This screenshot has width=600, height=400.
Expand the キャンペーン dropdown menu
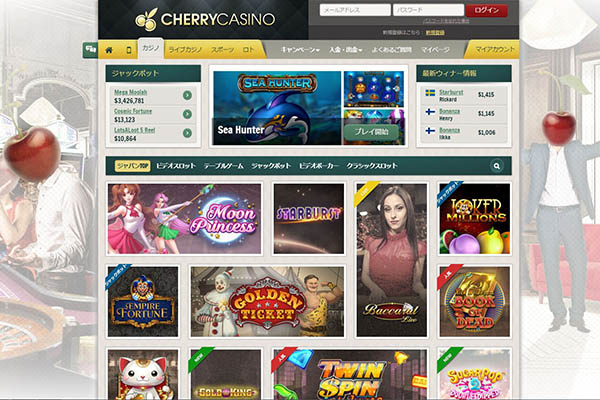pyautogui.click(x=300, y=50)
